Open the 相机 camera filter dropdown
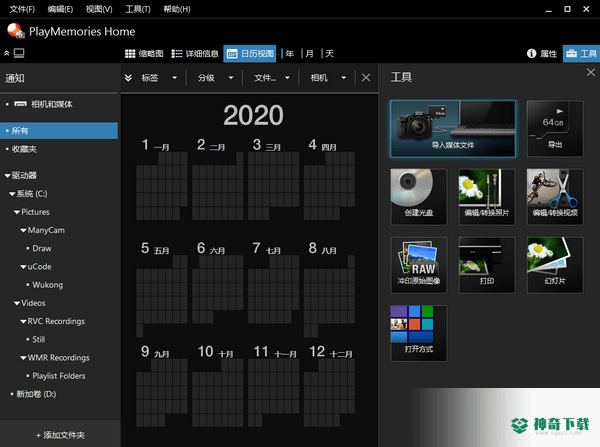Image resolution: width=600 pixels, height=447 pixels. coord(328,78)
